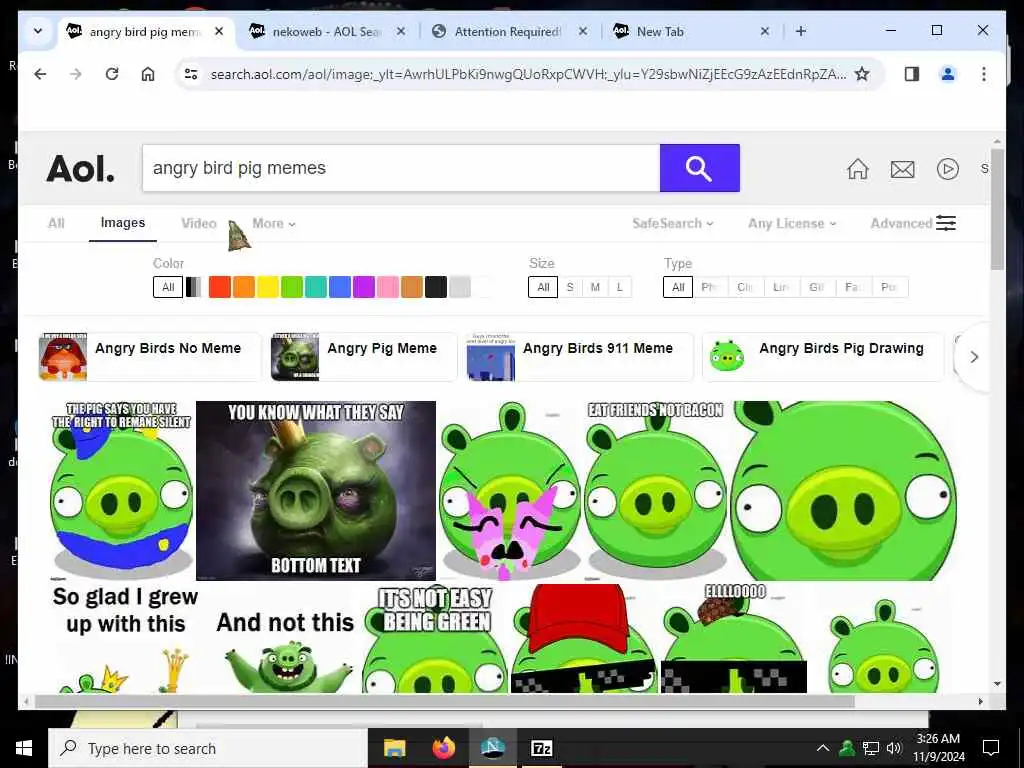Select the All color filter
Viewport: 1024px width, 768px height.
click(168, 287)
